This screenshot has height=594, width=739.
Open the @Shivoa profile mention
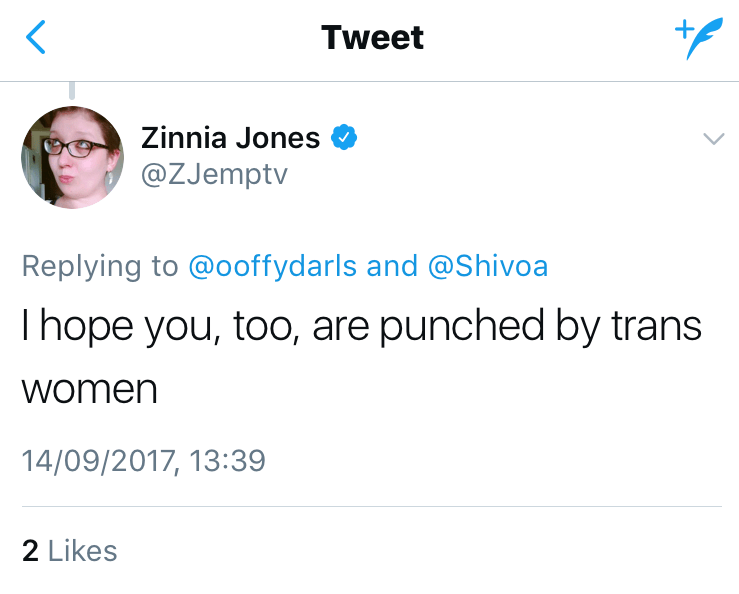(x=488, y=266)
